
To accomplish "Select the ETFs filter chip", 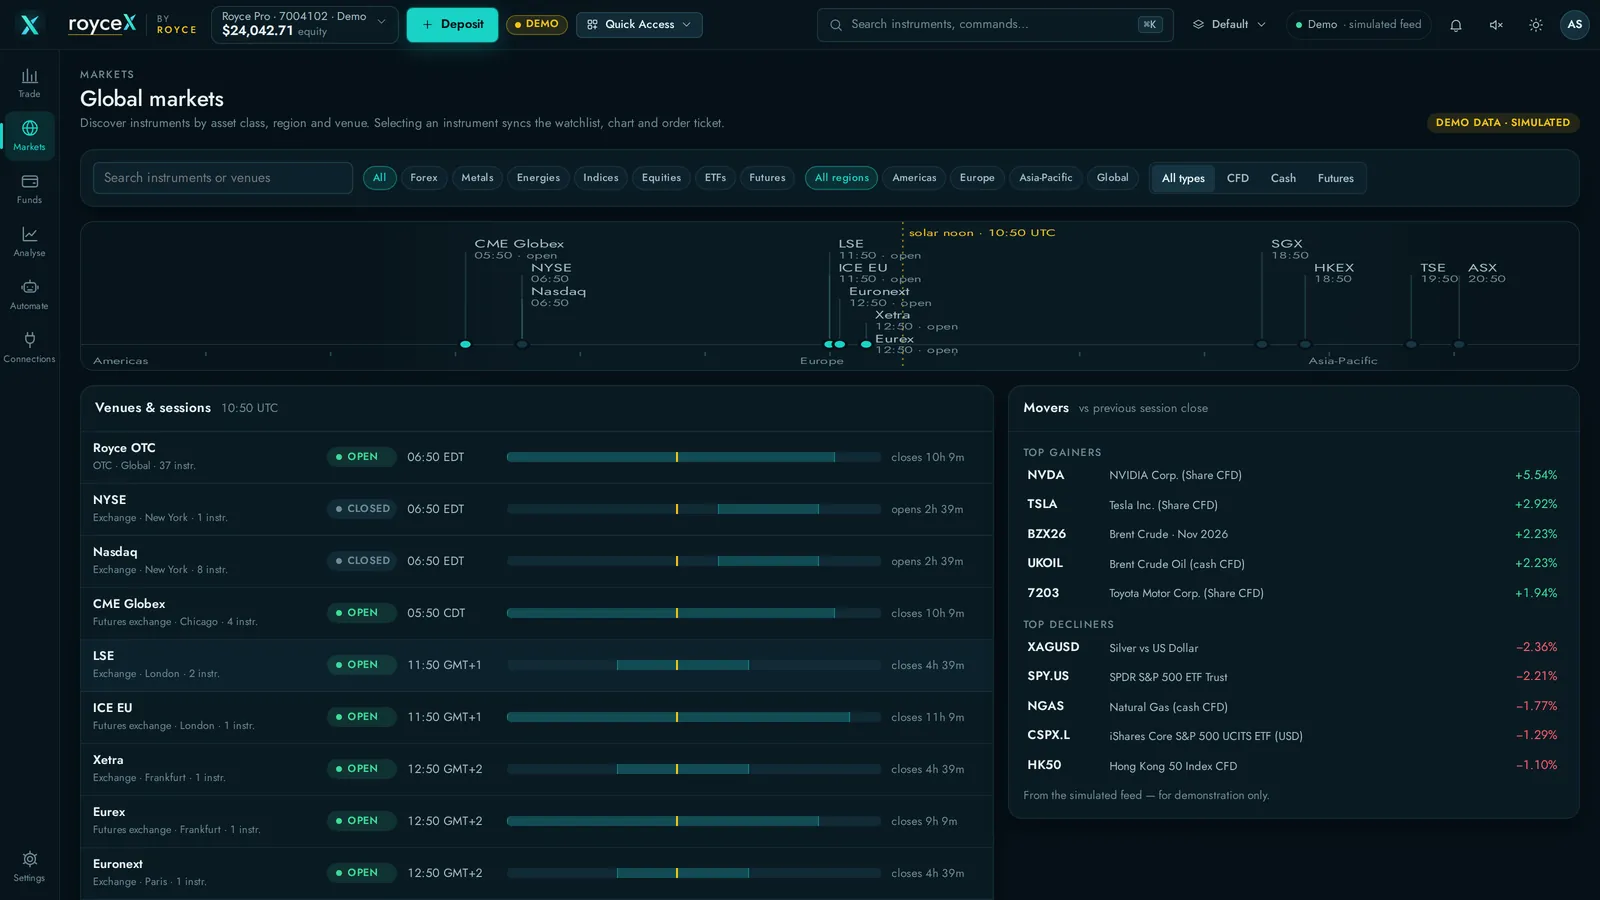I will (715, 178).
